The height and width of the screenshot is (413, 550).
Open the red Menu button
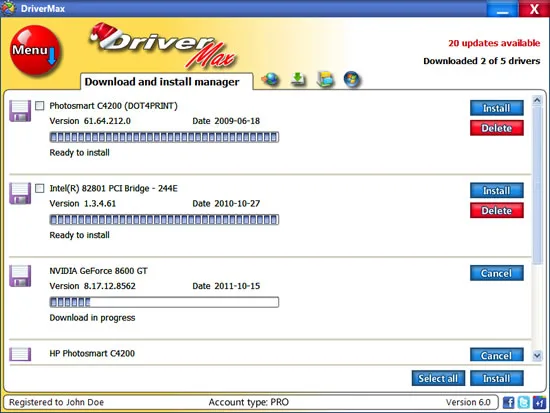tap(35, 51)
